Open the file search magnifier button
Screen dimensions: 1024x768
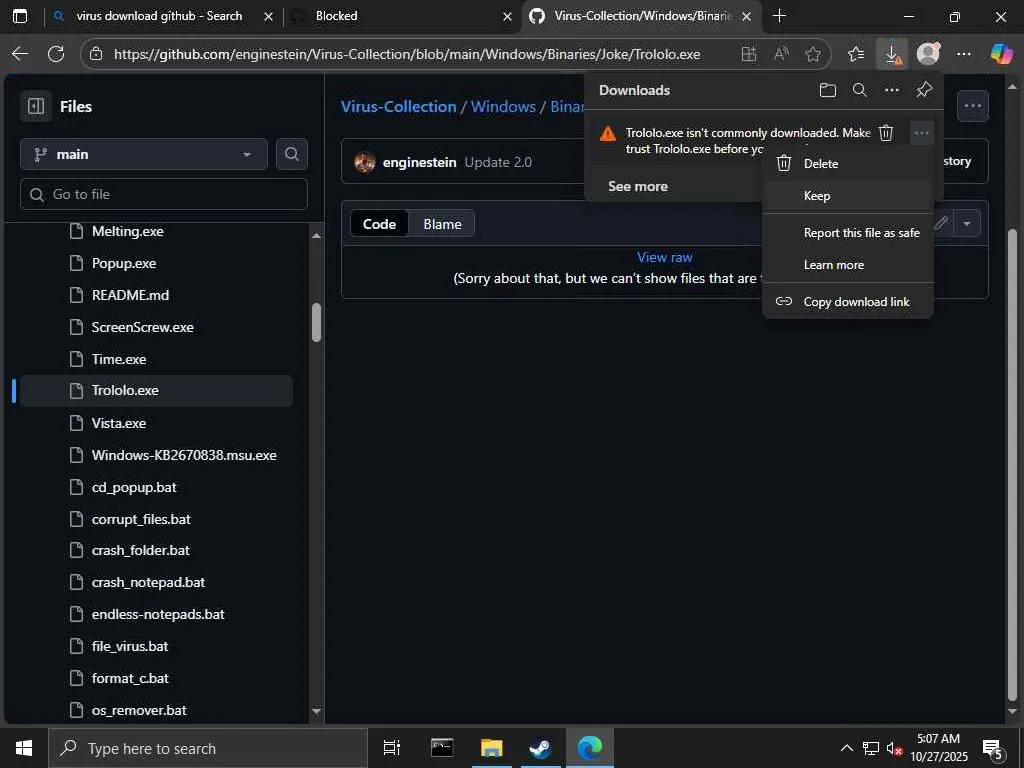coord(291,154)
